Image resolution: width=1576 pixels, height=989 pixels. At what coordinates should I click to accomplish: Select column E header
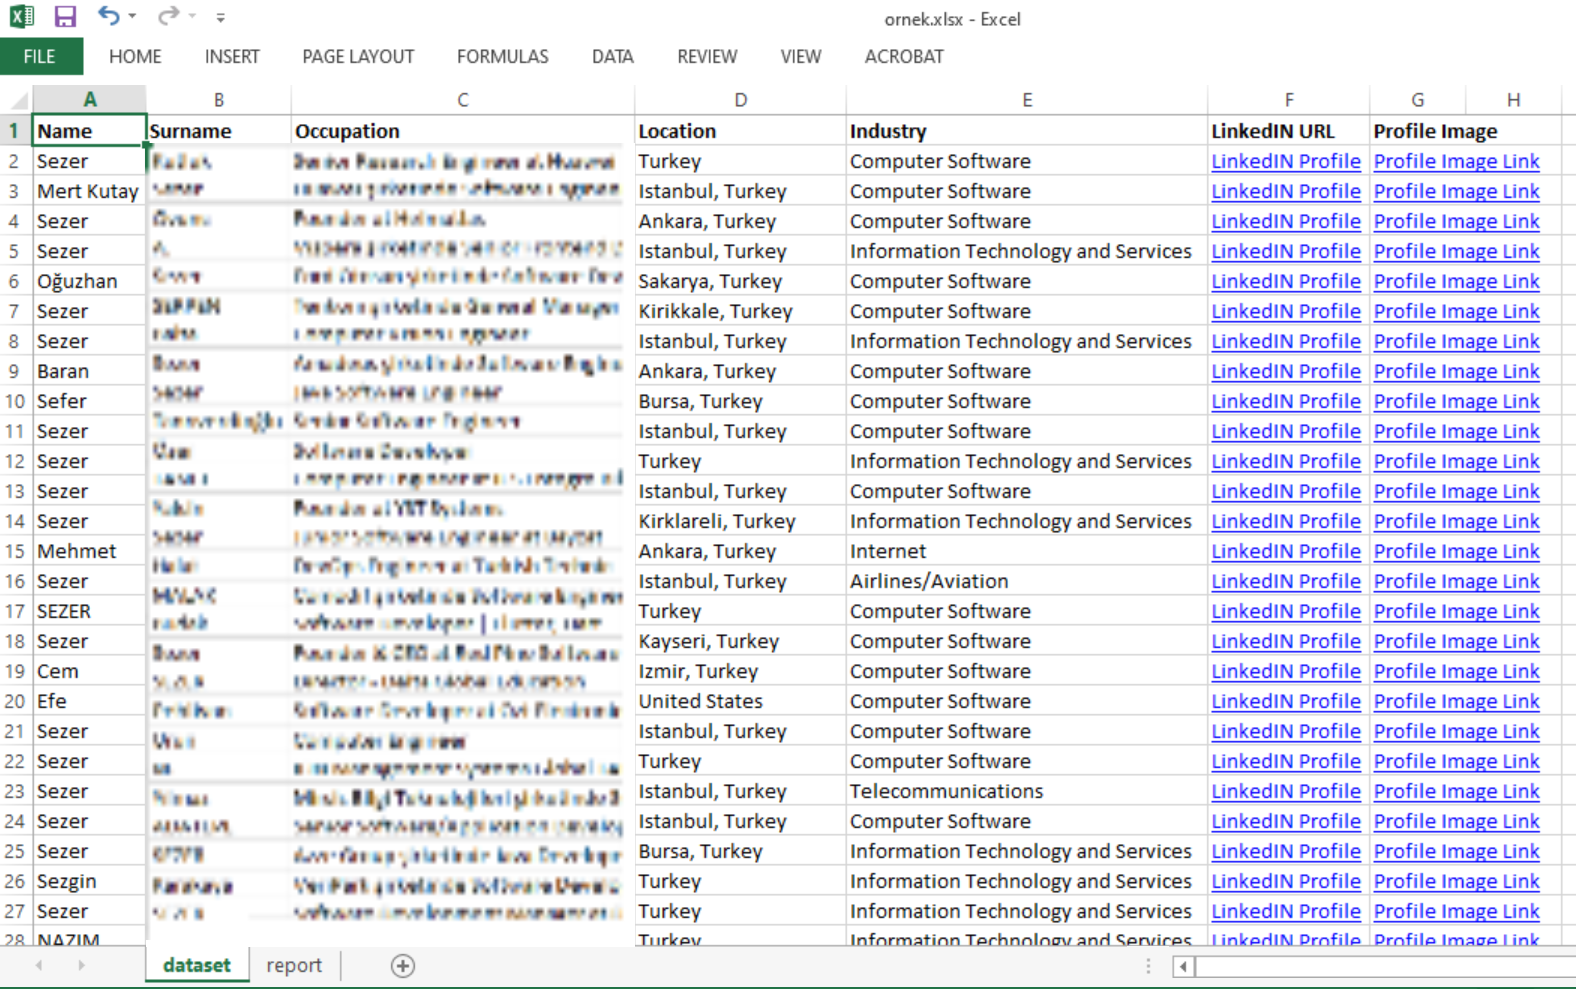coord(1027,100)
